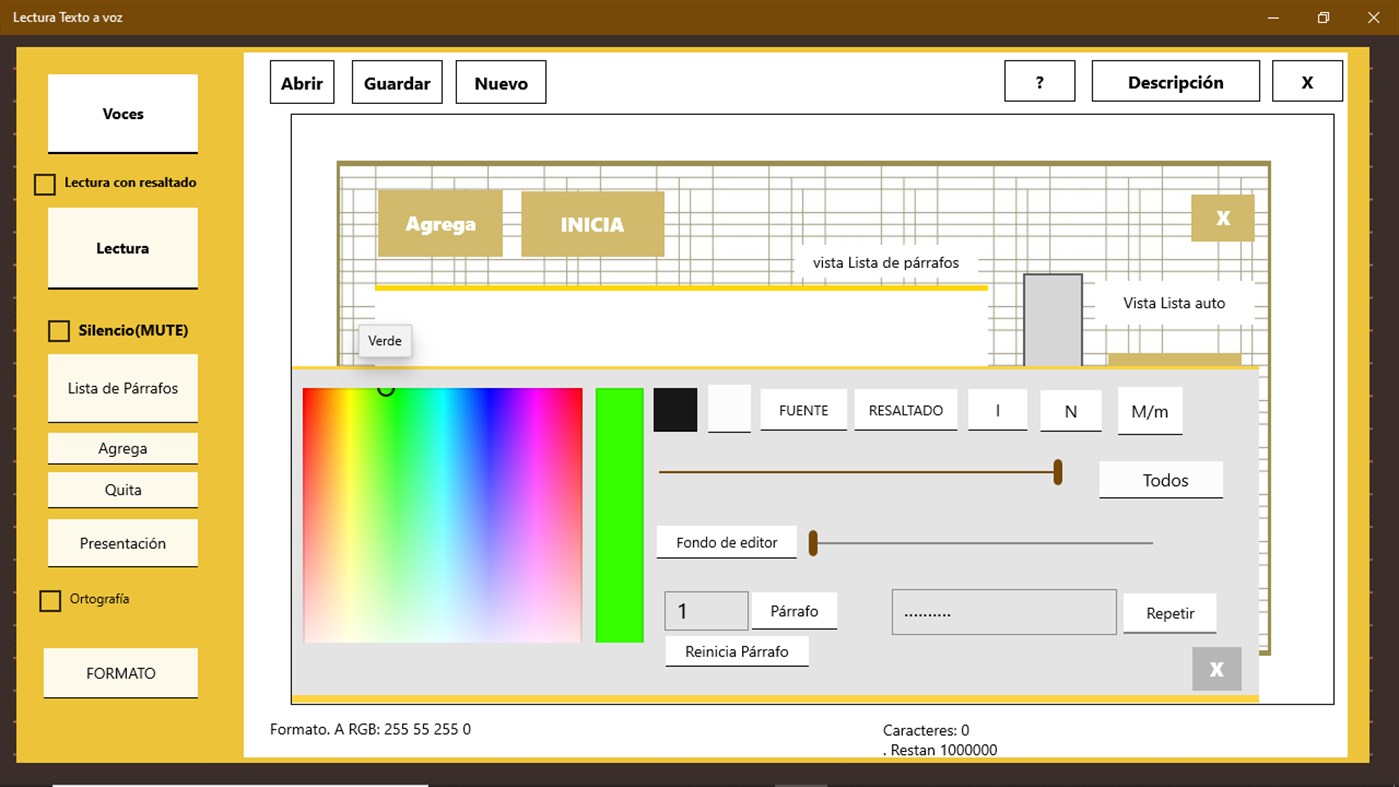Toggle italic formatting with the I button
This screenshot has height=787, width=1399.
(997, 410)
